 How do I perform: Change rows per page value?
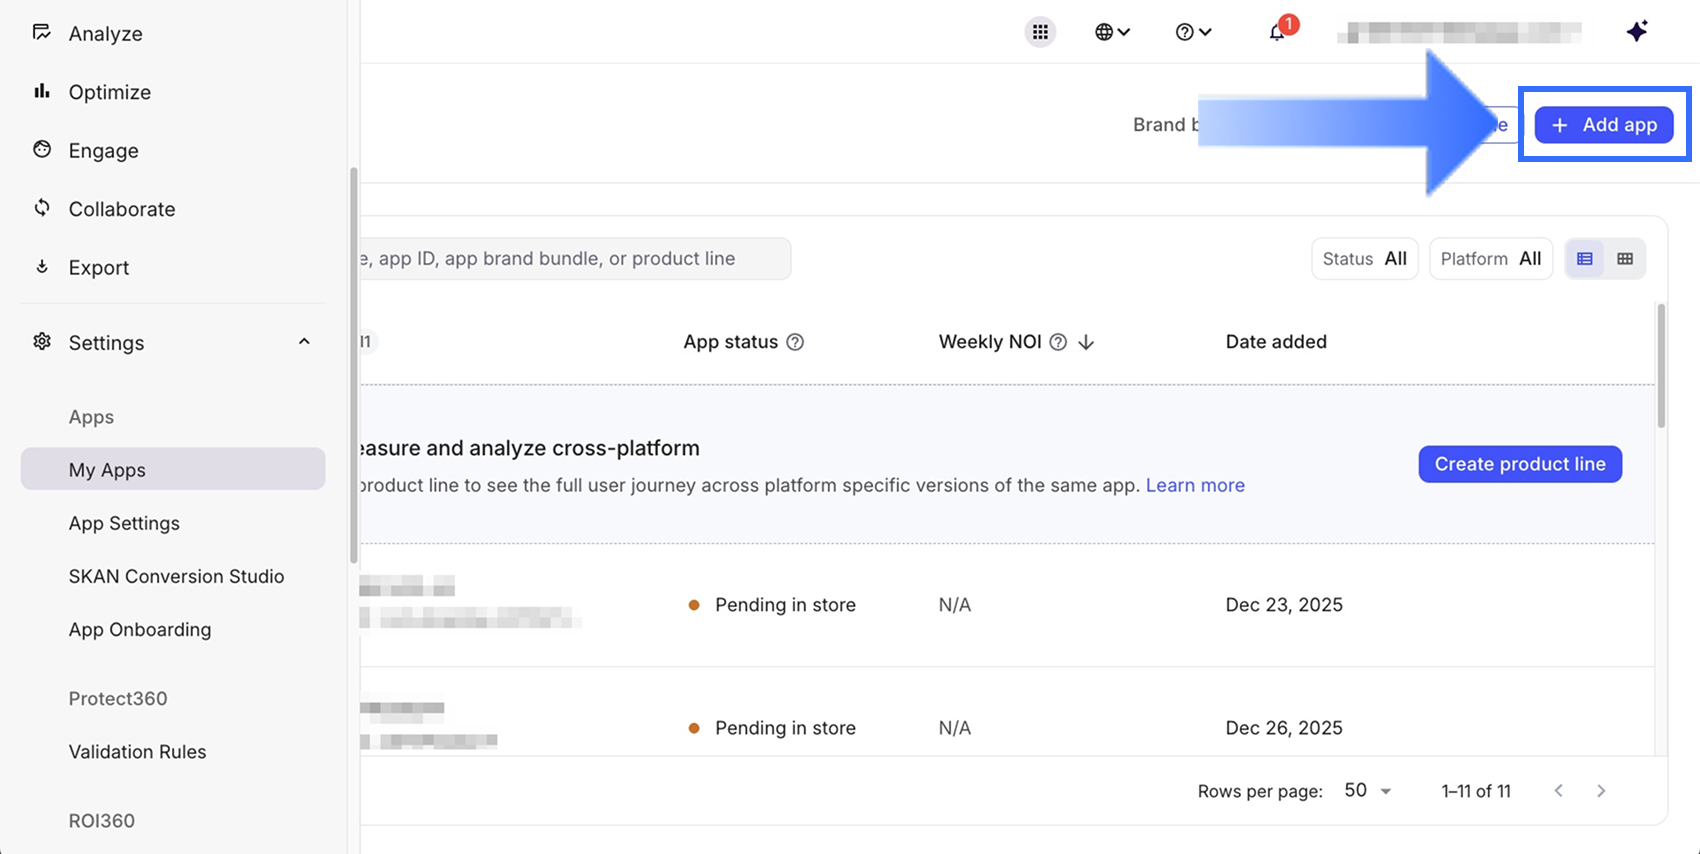[1368, 791]
